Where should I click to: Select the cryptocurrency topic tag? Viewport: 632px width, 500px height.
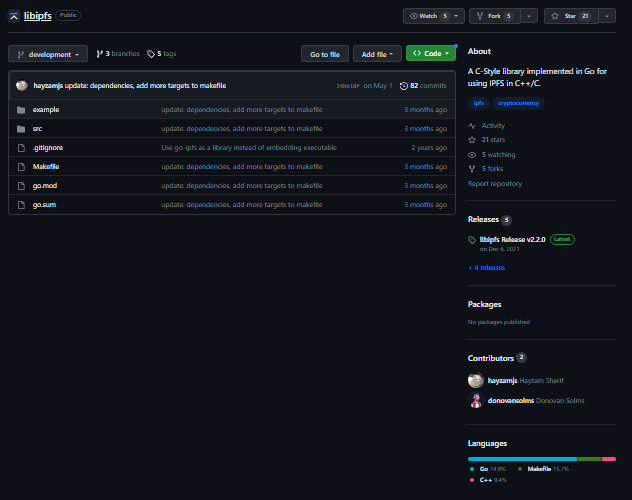coord(518,103)
